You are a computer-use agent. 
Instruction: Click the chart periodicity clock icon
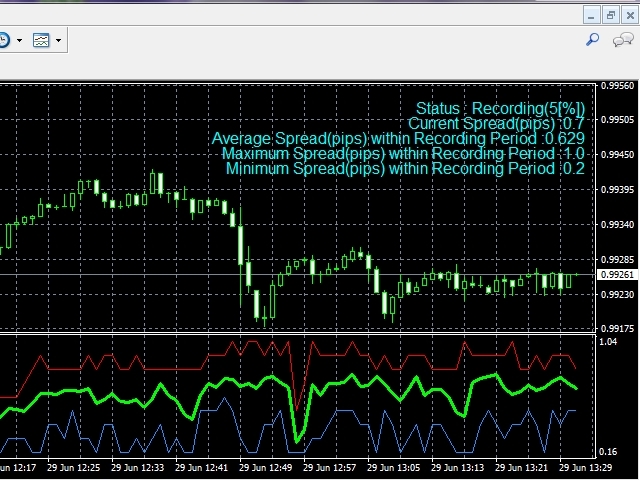[x=3, y=40]
